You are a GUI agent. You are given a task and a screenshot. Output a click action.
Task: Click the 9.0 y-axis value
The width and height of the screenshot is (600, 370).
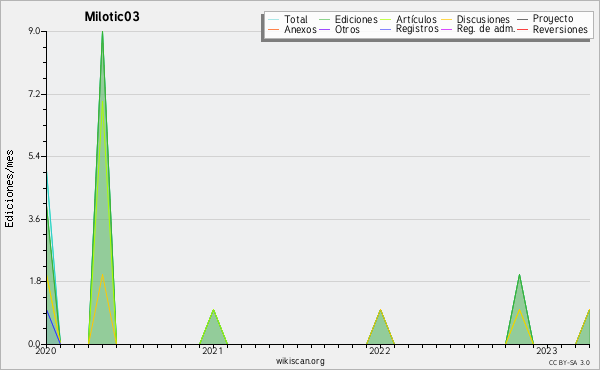click(x=34, y=31)
